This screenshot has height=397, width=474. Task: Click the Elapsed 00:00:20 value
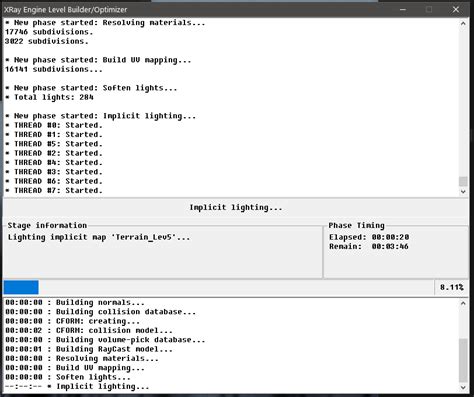390,237
